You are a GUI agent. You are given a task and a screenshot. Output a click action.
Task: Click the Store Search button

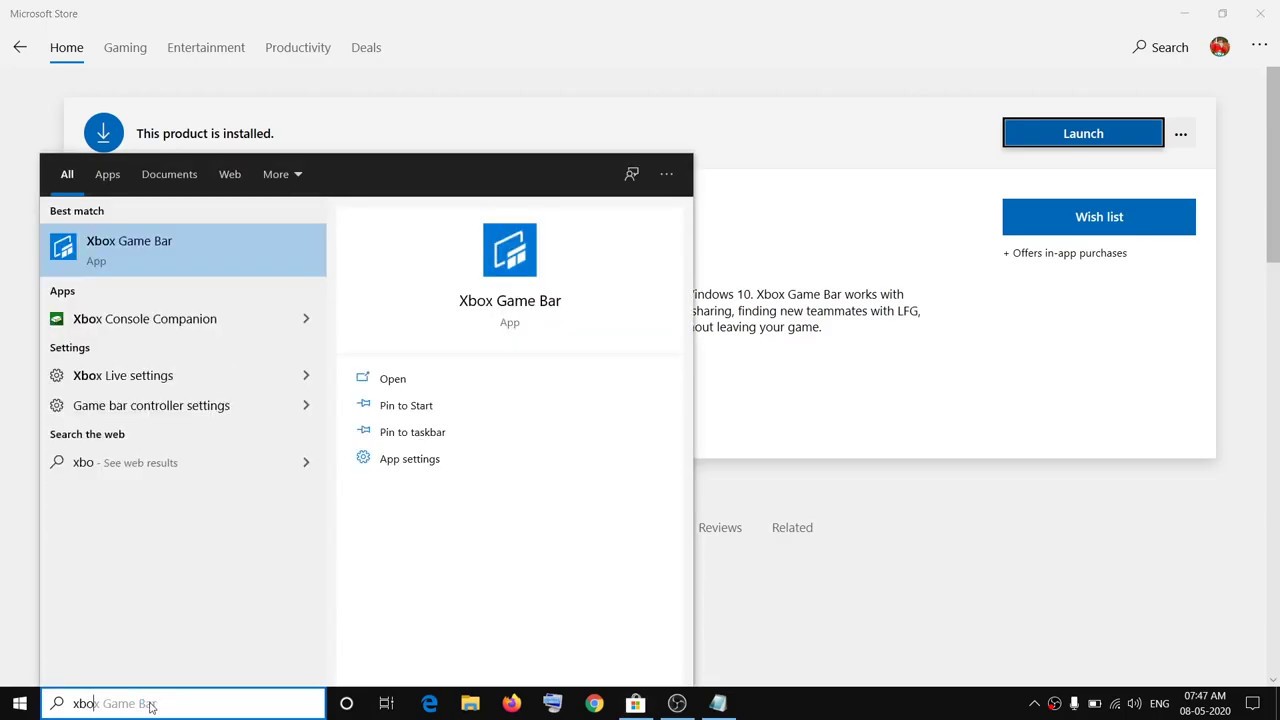pyautogui.click(x=1160, y=47)
